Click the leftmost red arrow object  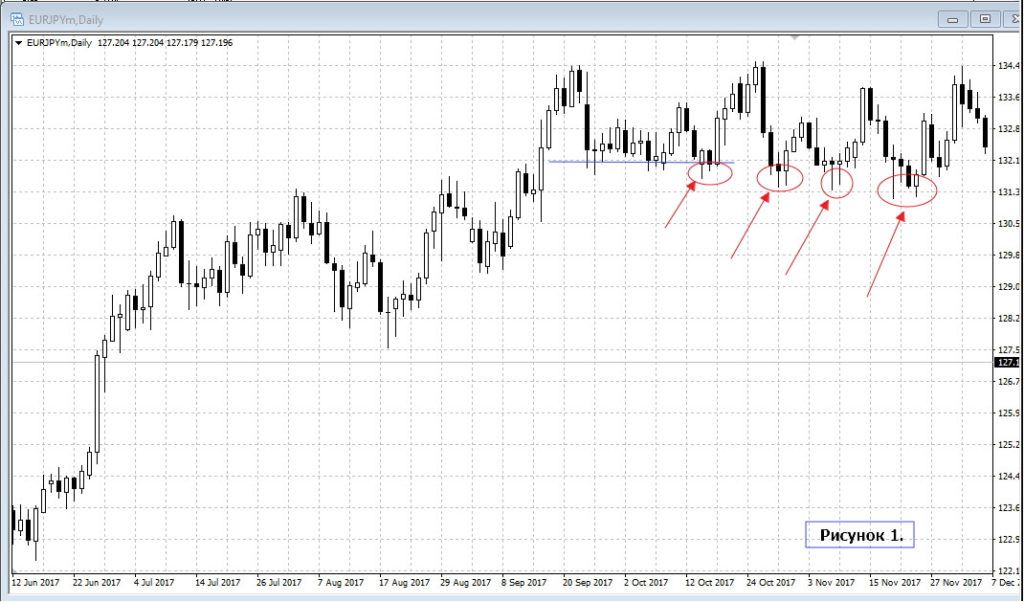[680, 205]
